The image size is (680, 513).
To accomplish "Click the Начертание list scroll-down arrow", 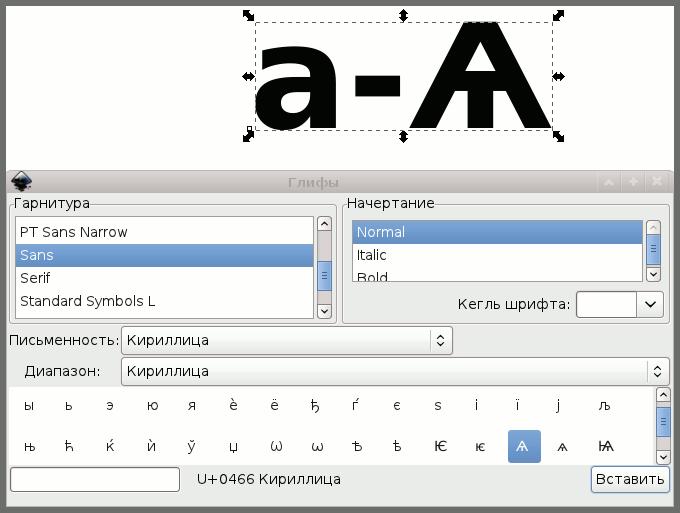I will coord(653,274).
